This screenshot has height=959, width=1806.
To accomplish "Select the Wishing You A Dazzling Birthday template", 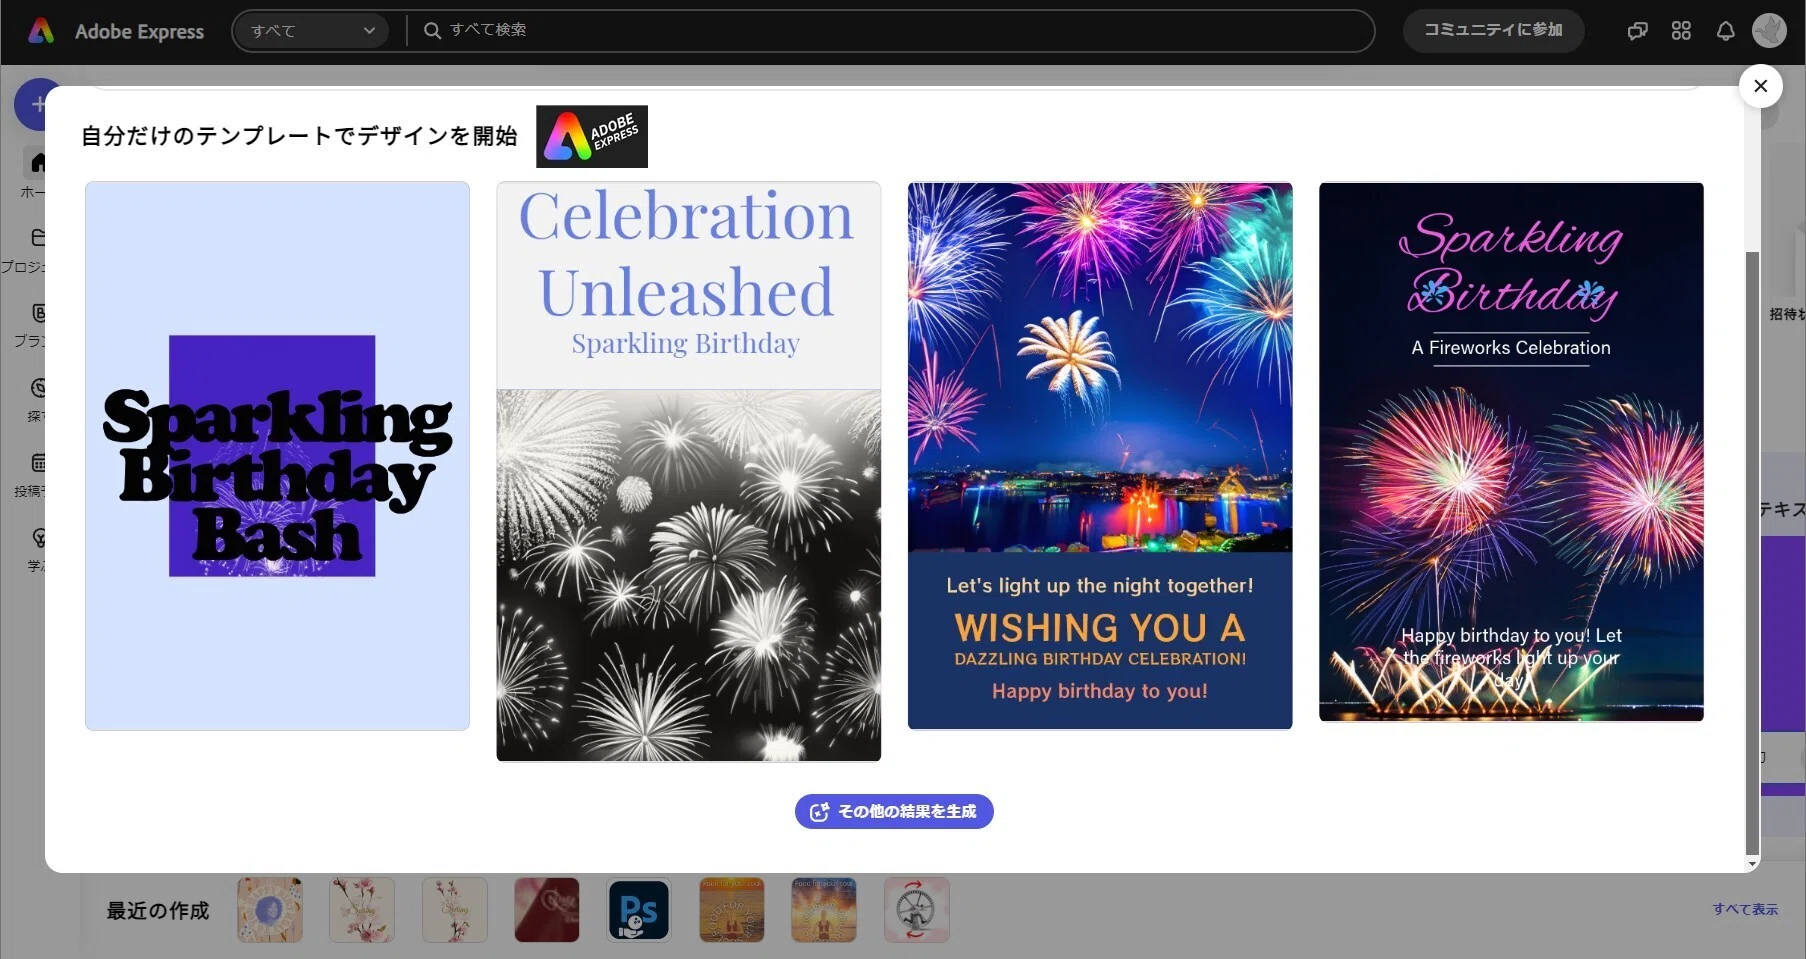I will coord(1100,456).
